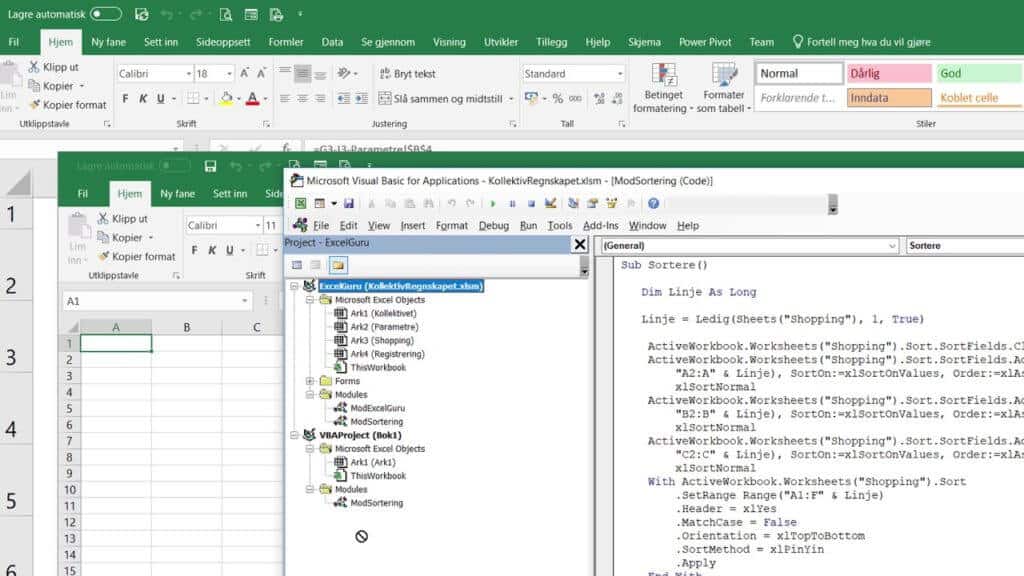Switch to Formler tab in main Excel

coord(286,42)
